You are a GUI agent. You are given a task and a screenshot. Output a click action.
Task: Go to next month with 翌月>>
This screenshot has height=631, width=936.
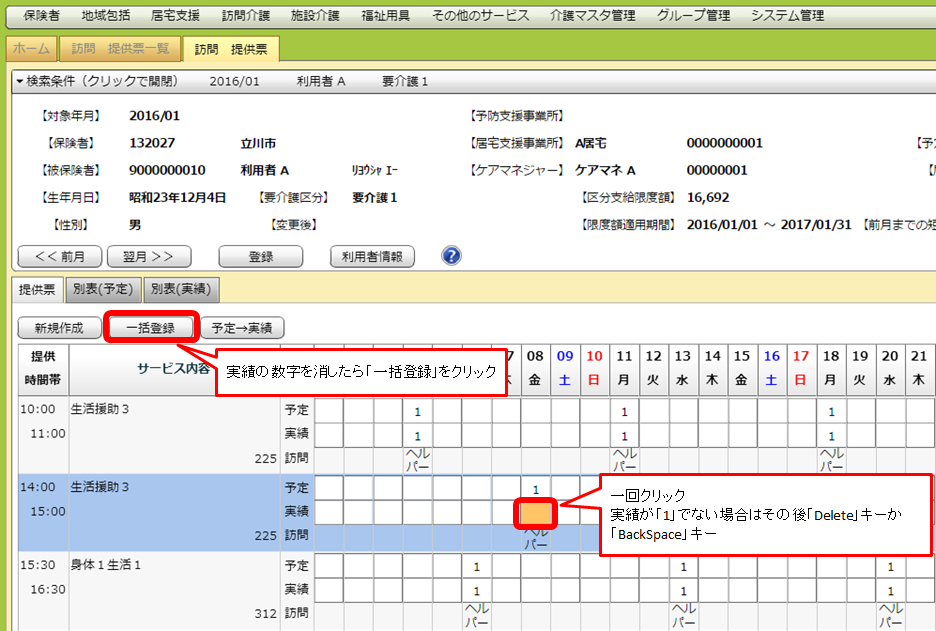tap(149, 256)
